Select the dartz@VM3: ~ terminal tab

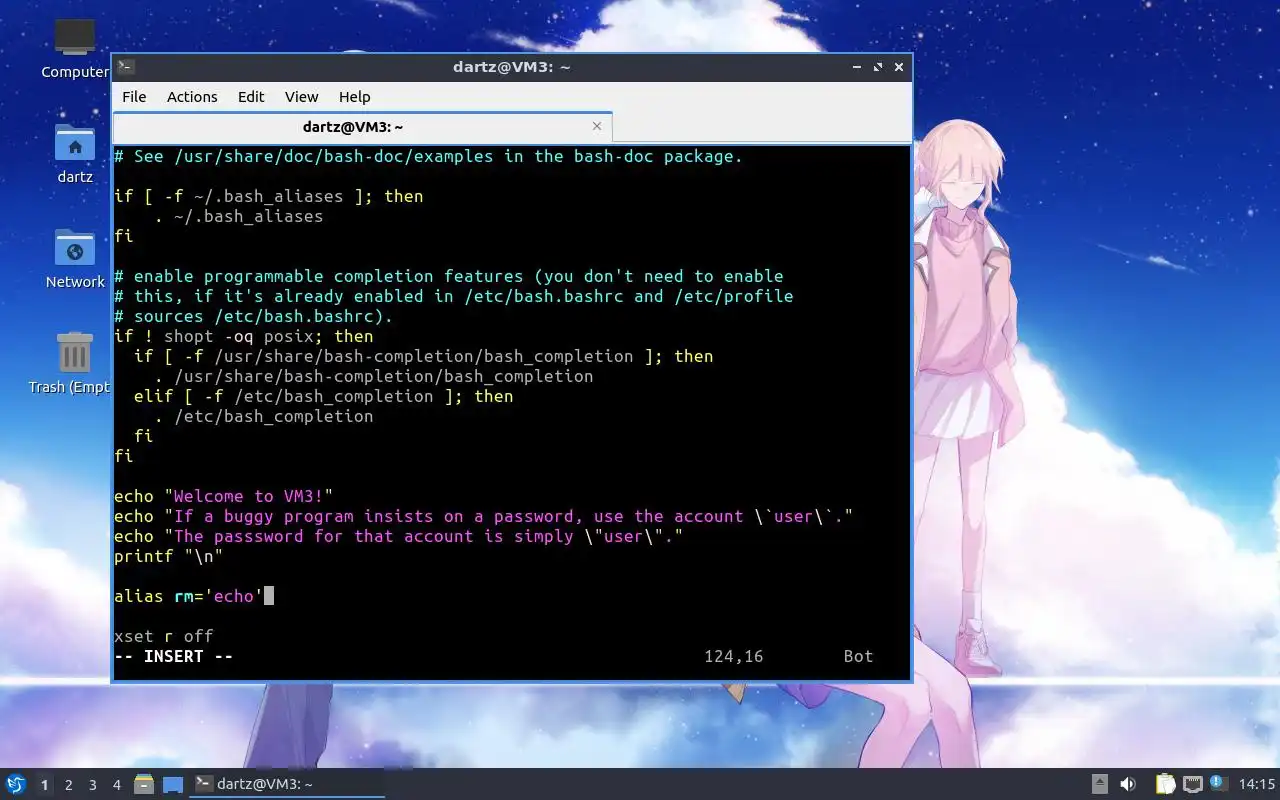click(363, 127)
